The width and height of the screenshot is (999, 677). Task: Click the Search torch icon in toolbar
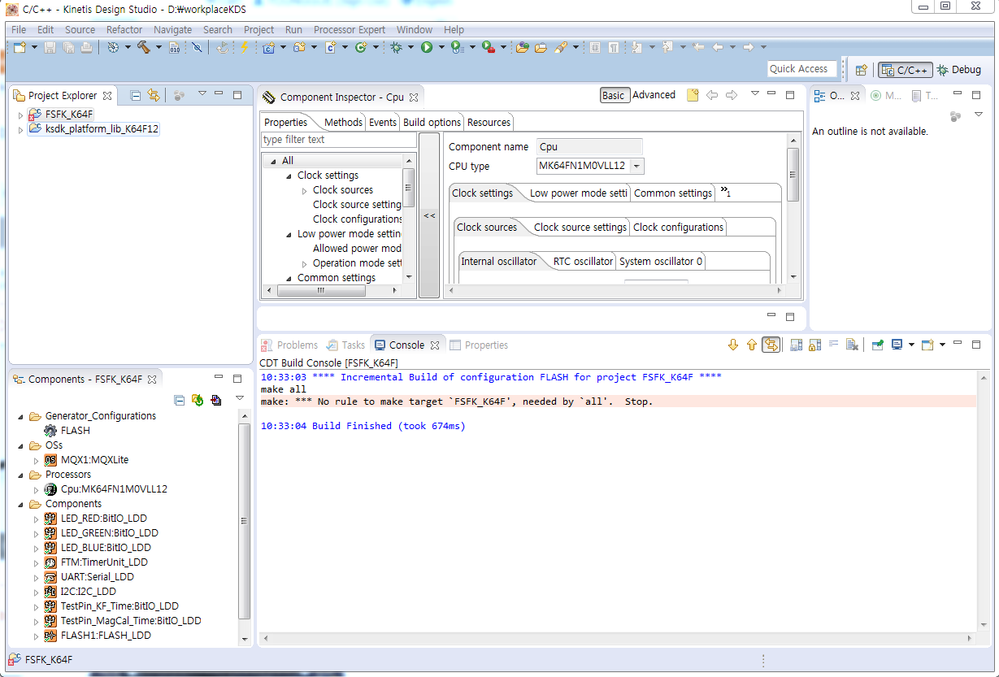coord(561,48)
